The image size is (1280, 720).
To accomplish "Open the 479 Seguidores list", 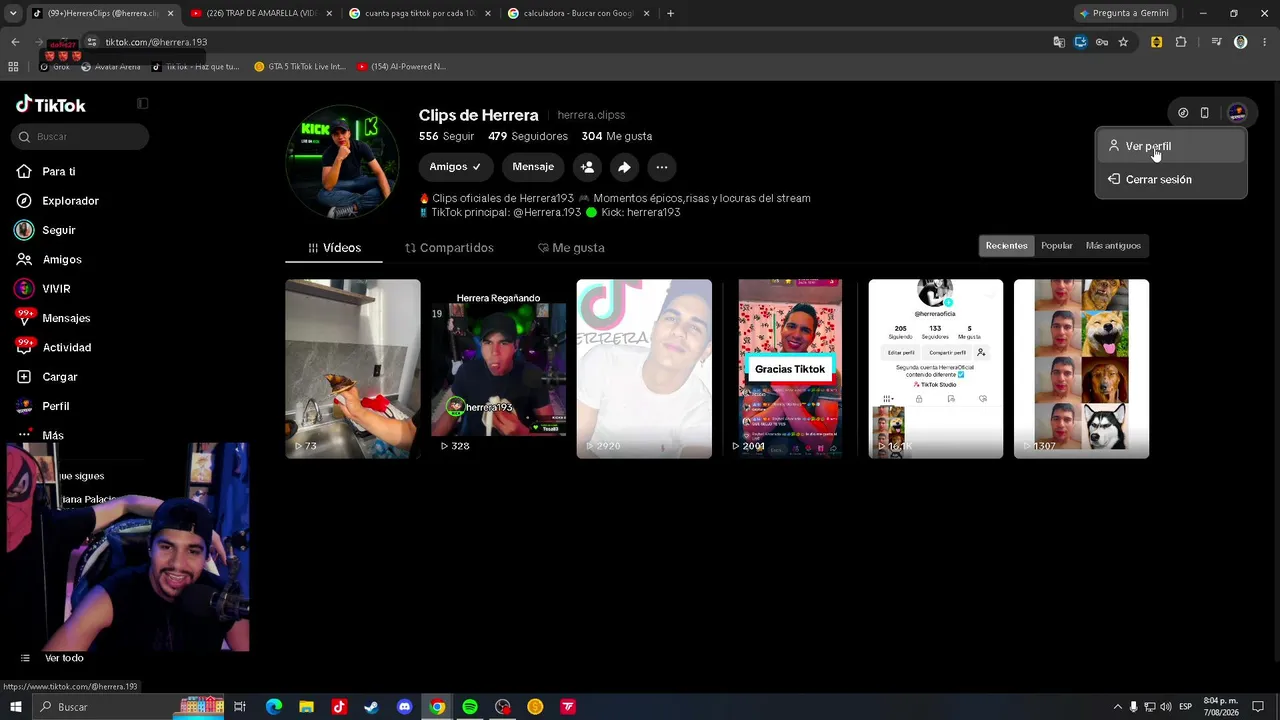I will [528, 136].
